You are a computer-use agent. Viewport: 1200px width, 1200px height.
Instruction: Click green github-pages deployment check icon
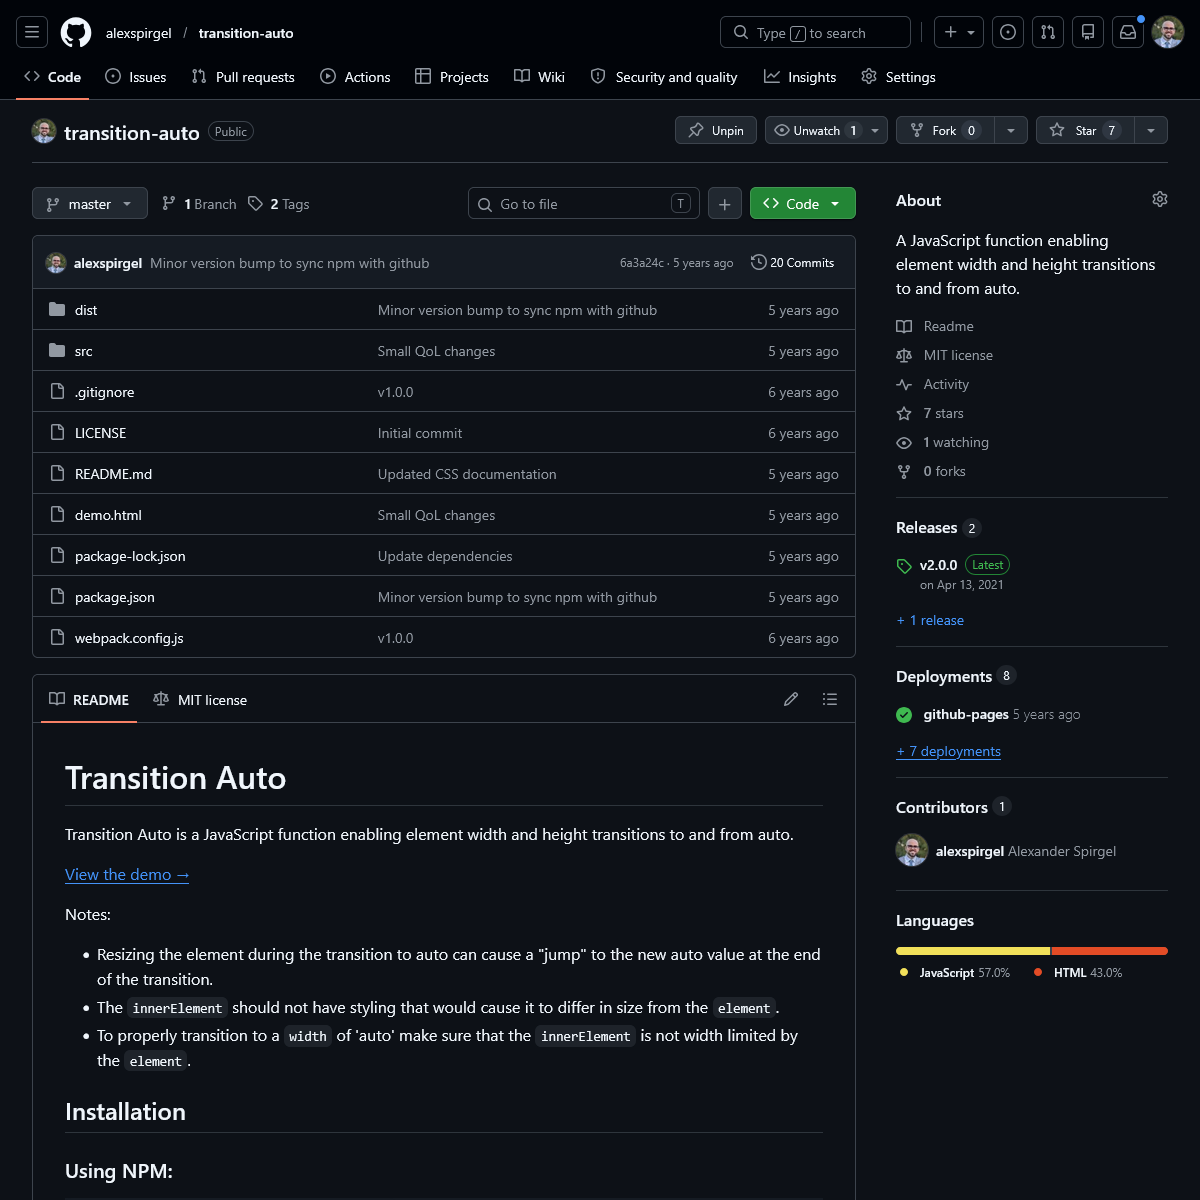coord(904,715)
